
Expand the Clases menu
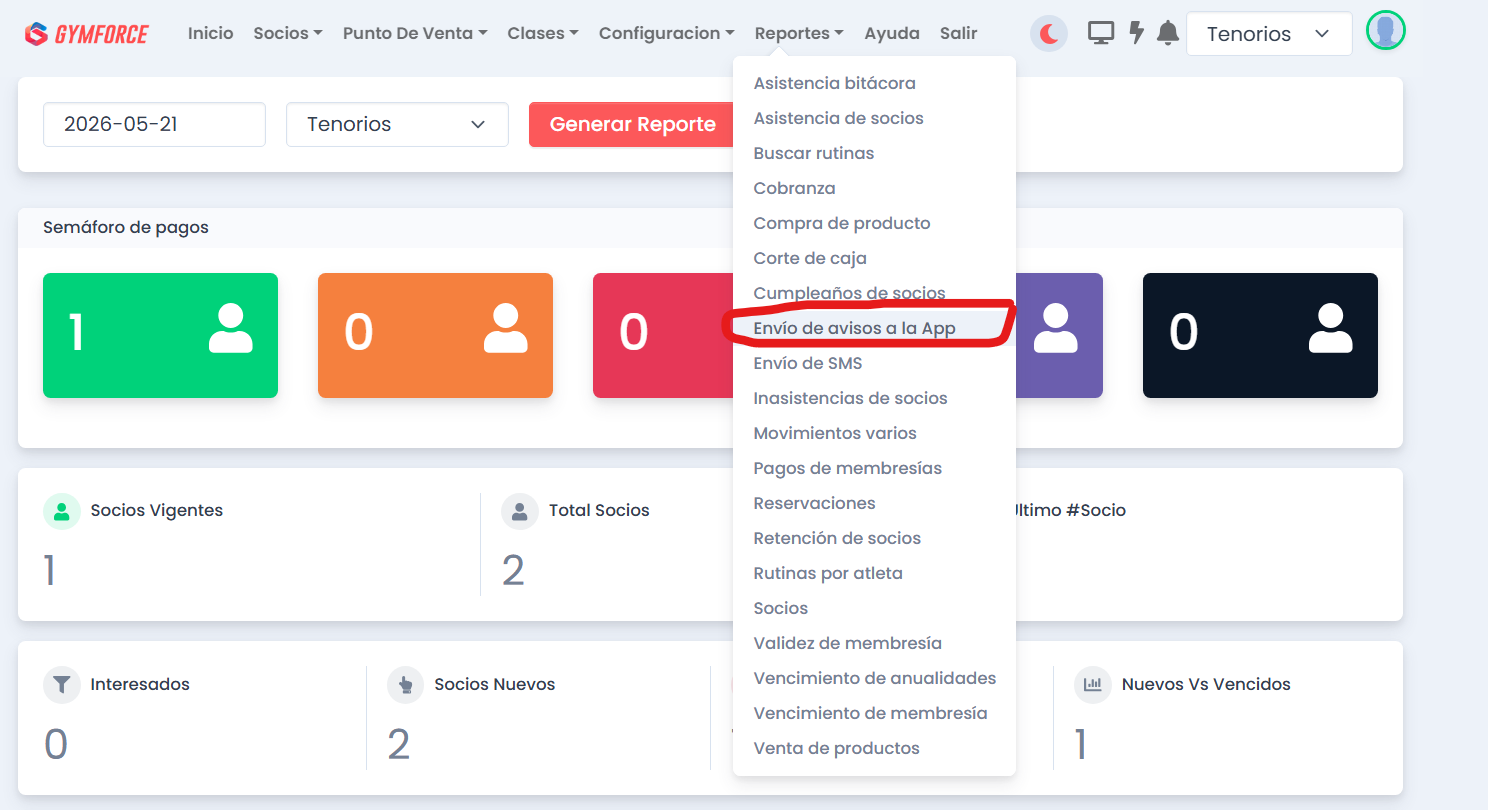[543, 33]
